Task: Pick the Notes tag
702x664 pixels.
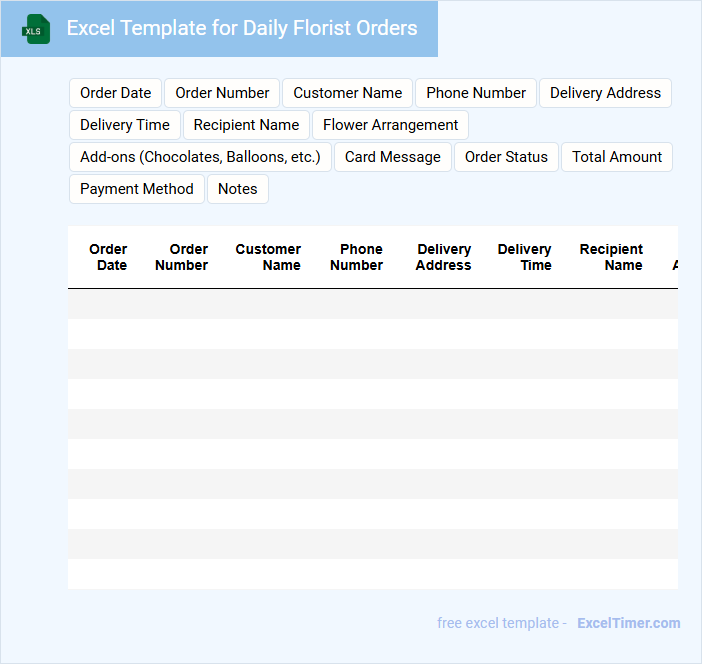Action: tap(238, 189)
